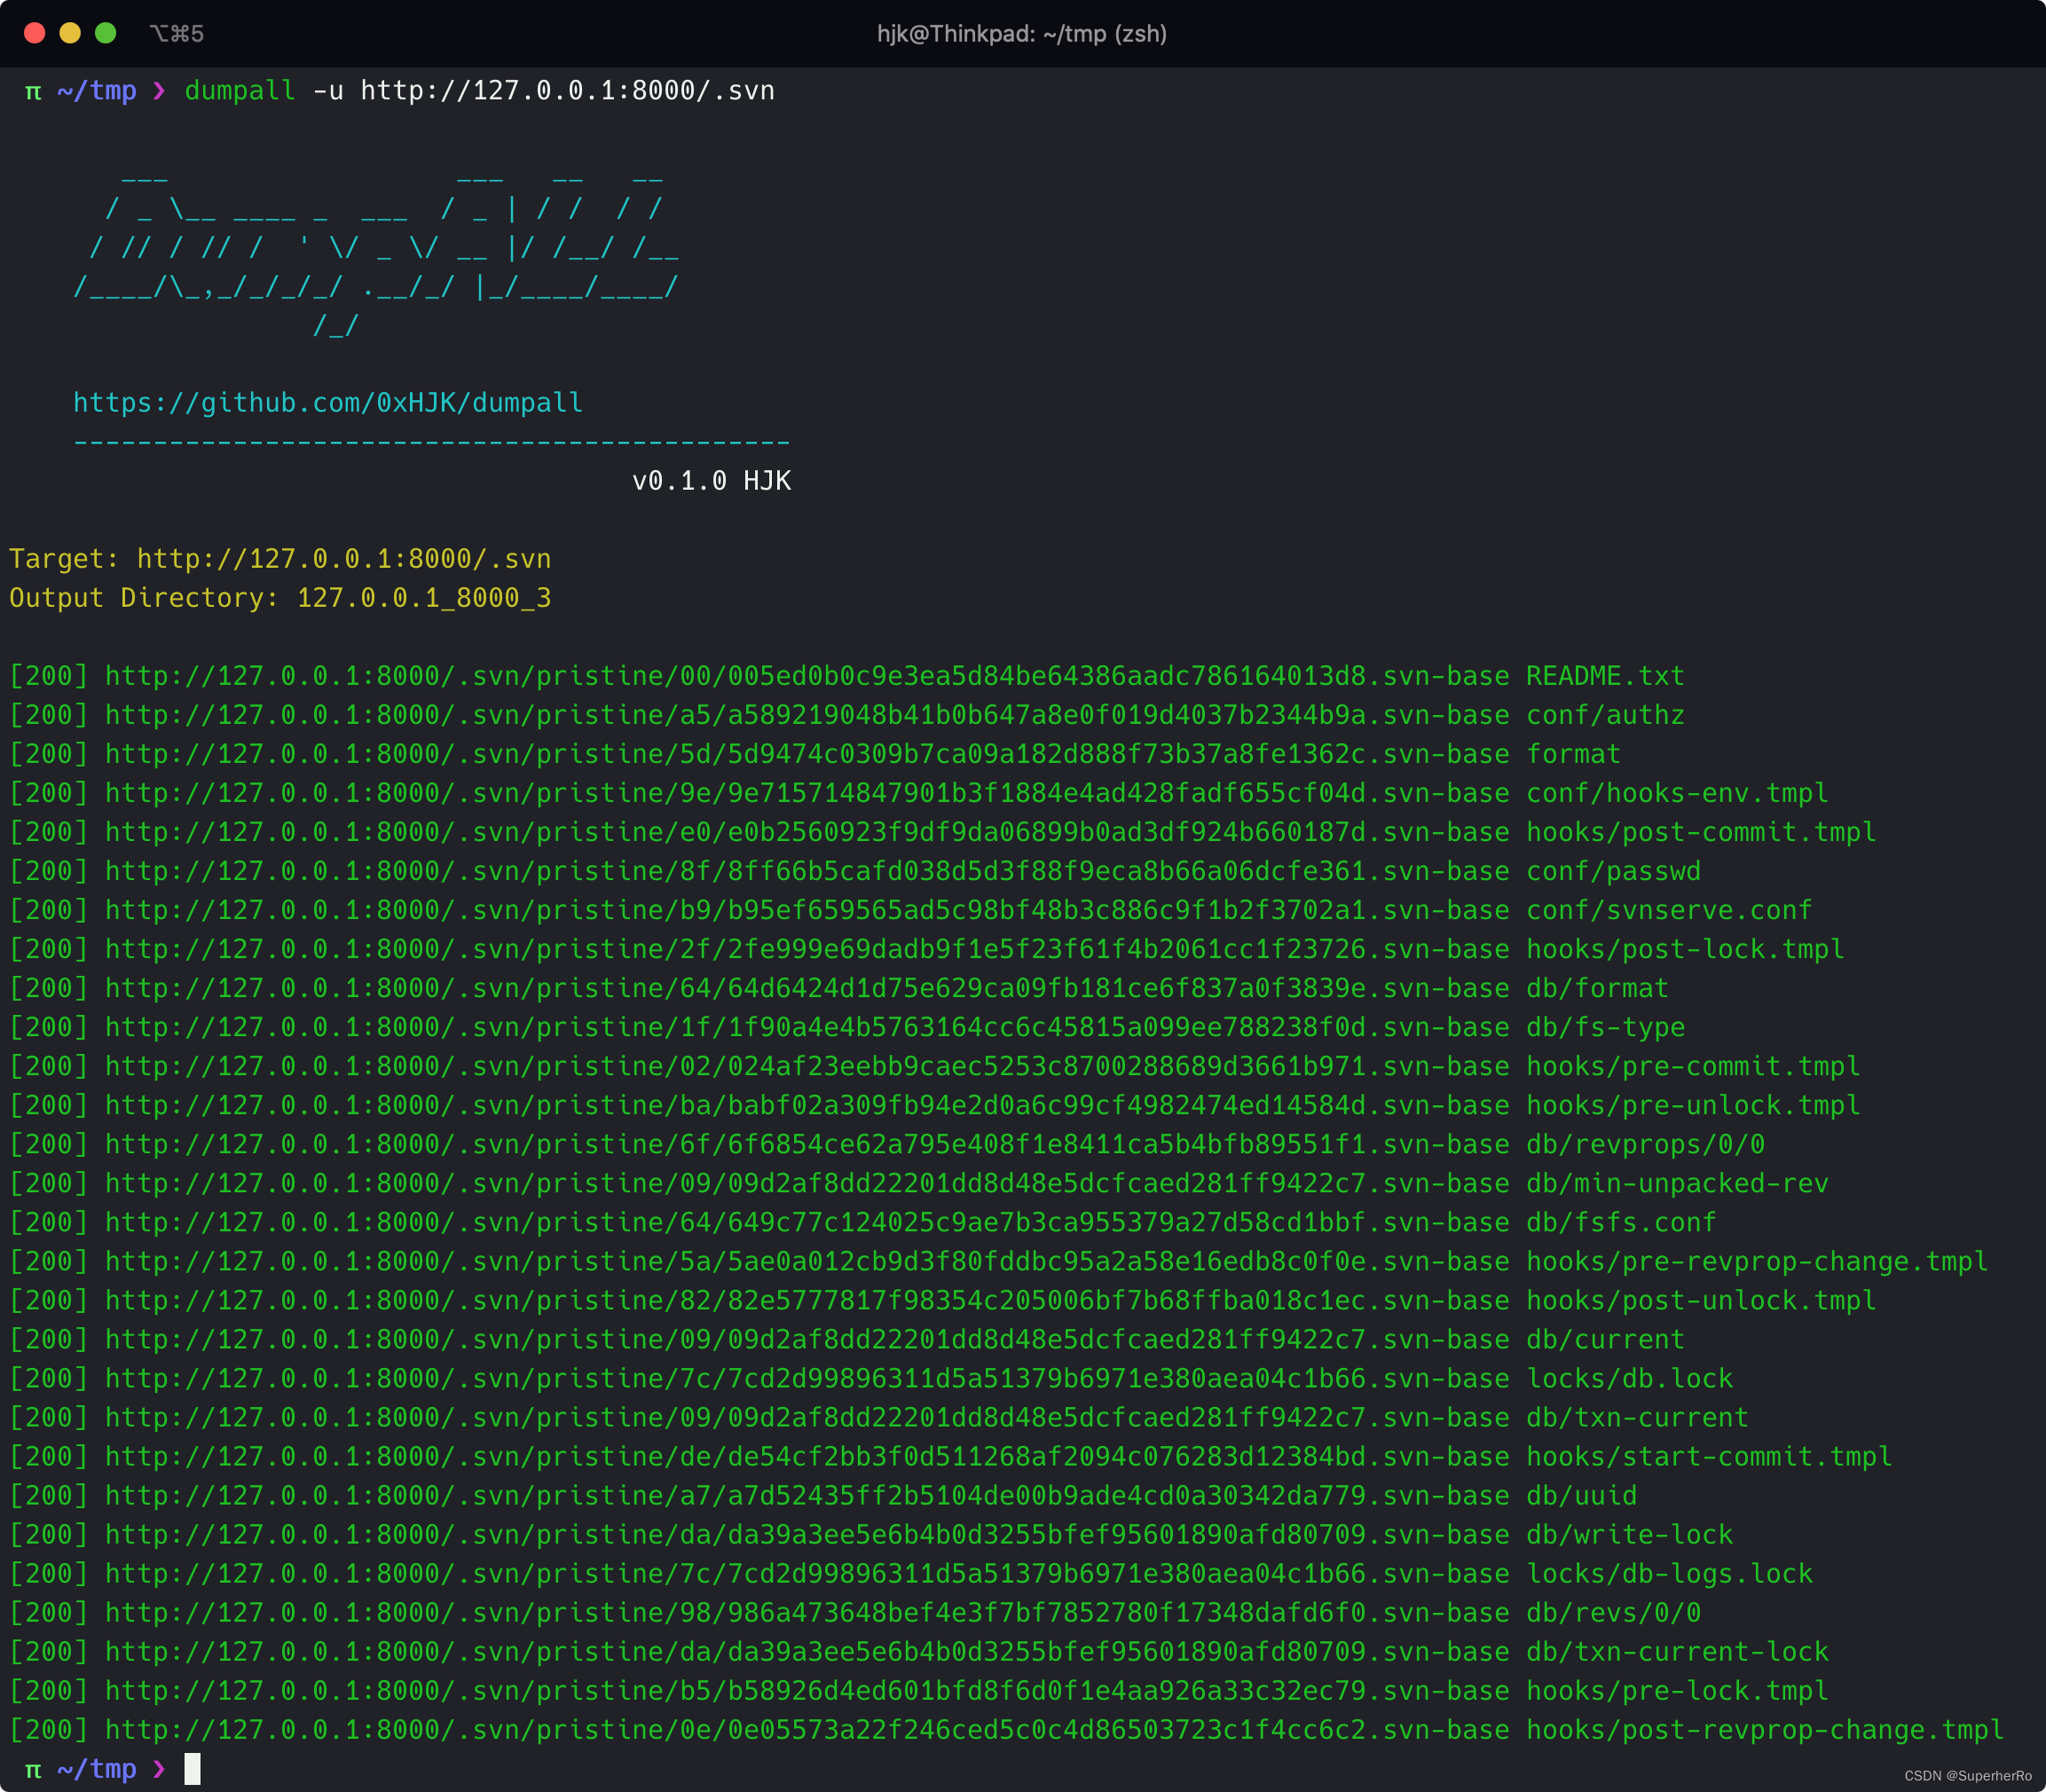Click the conf/authz file name
The width and height of the screenshot is (2046, 1792).
click(1604, 715)
